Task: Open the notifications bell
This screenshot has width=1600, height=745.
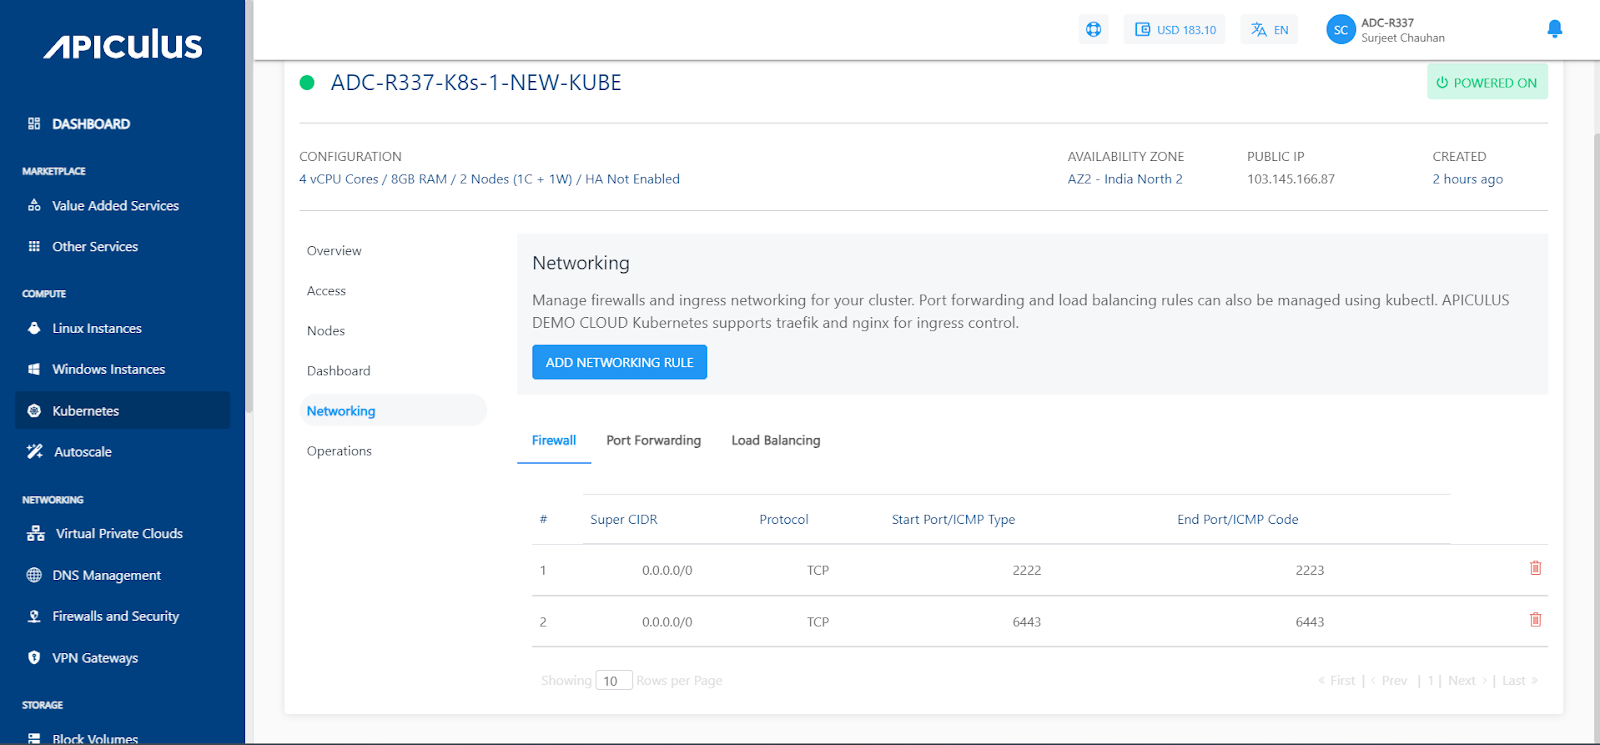Action: 1554,29
